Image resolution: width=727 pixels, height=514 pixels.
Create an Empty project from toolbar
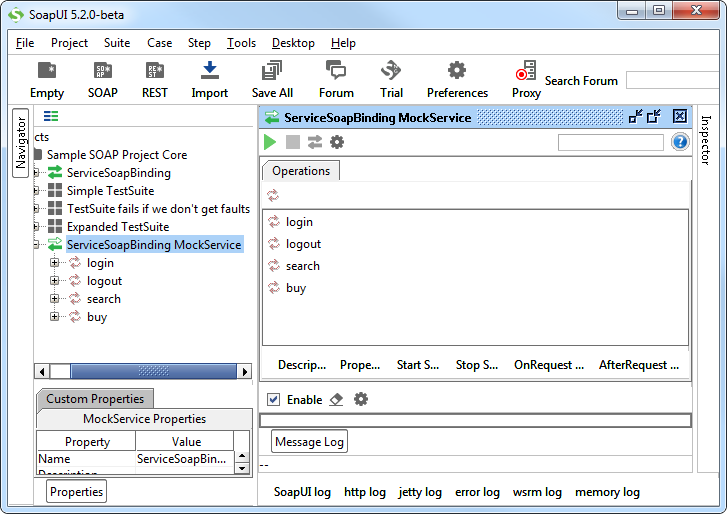pos(47,80)
